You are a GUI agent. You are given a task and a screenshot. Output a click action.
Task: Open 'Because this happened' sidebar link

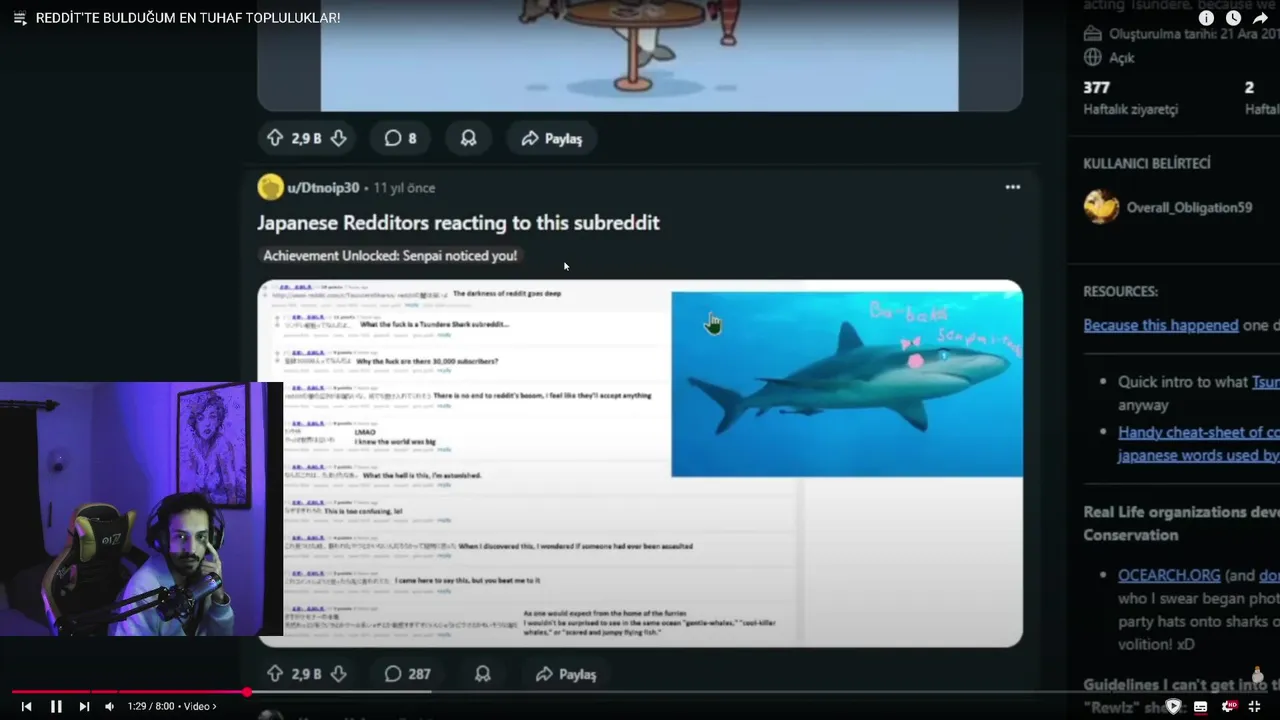(1161, 325)
